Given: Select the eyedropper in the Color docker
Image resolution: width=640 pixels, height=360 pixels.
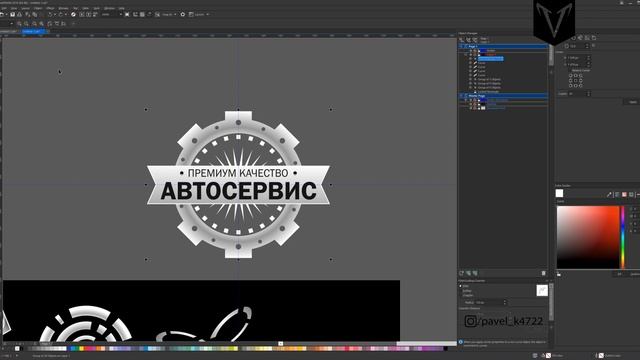Looking at the screenshot, I should 609,195.
